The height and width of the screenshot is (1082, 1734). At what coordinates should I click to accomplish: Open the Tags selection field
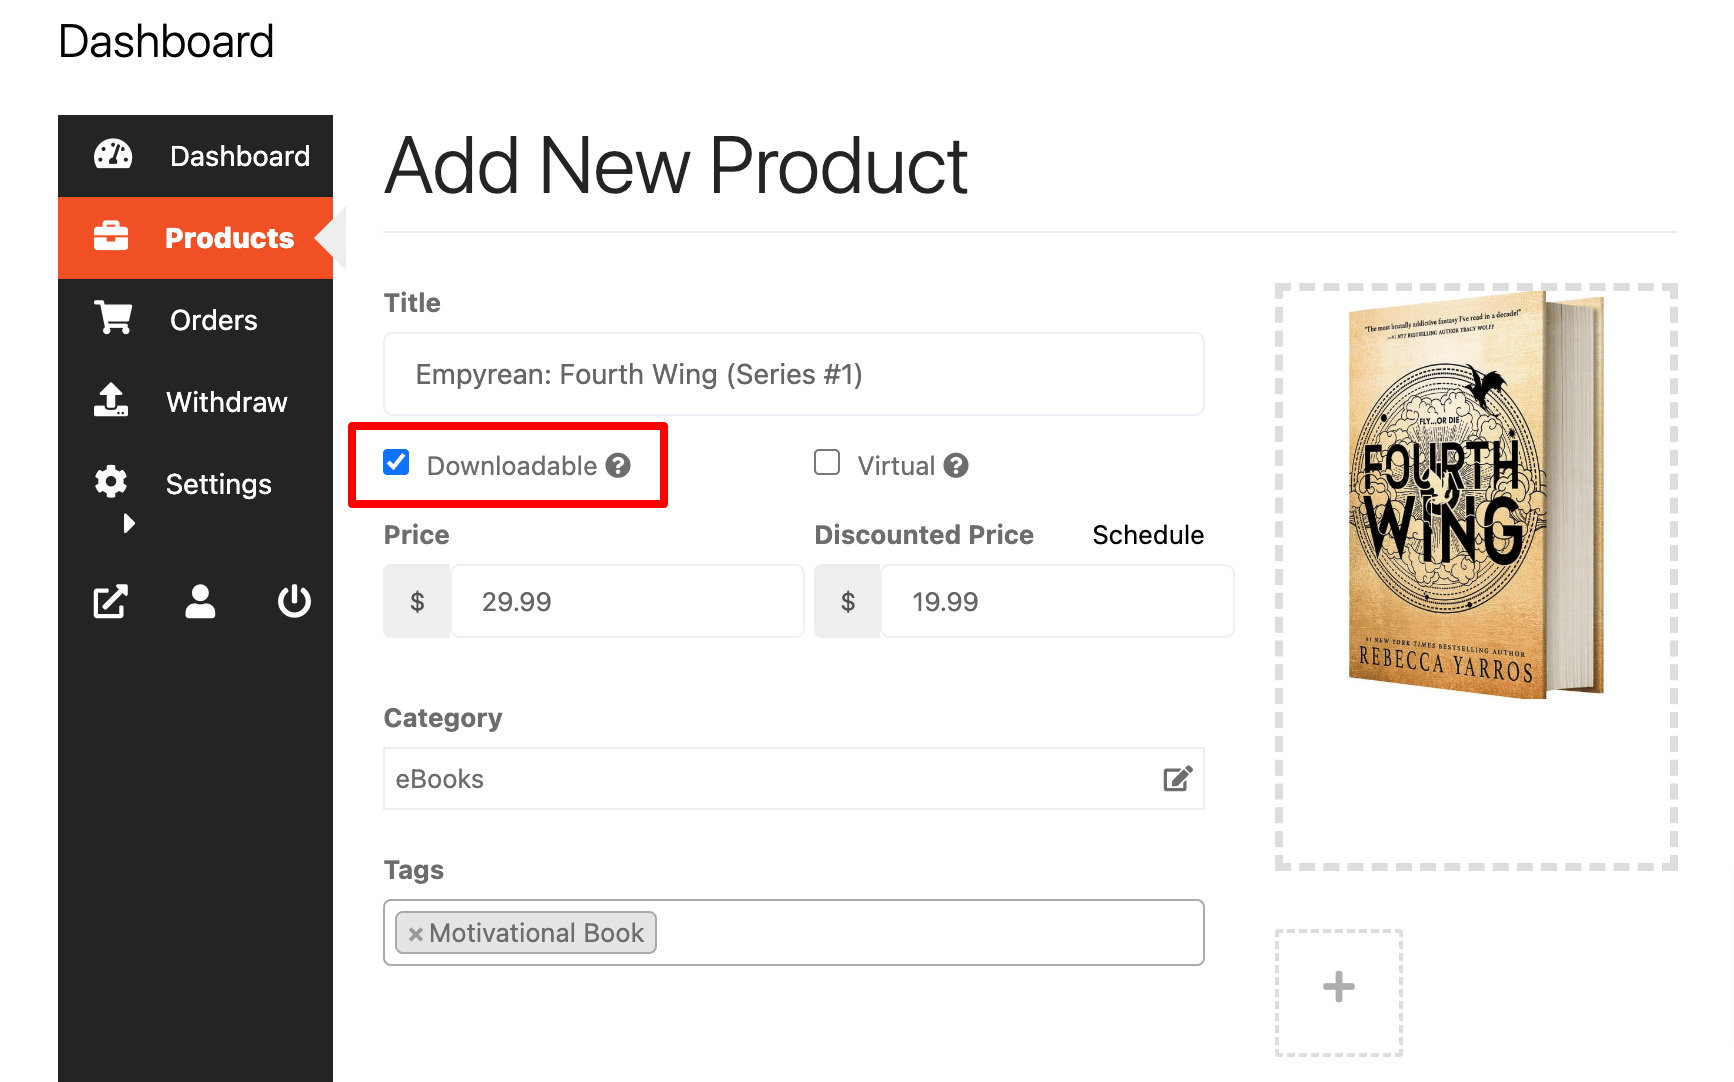tap(900, 932)
